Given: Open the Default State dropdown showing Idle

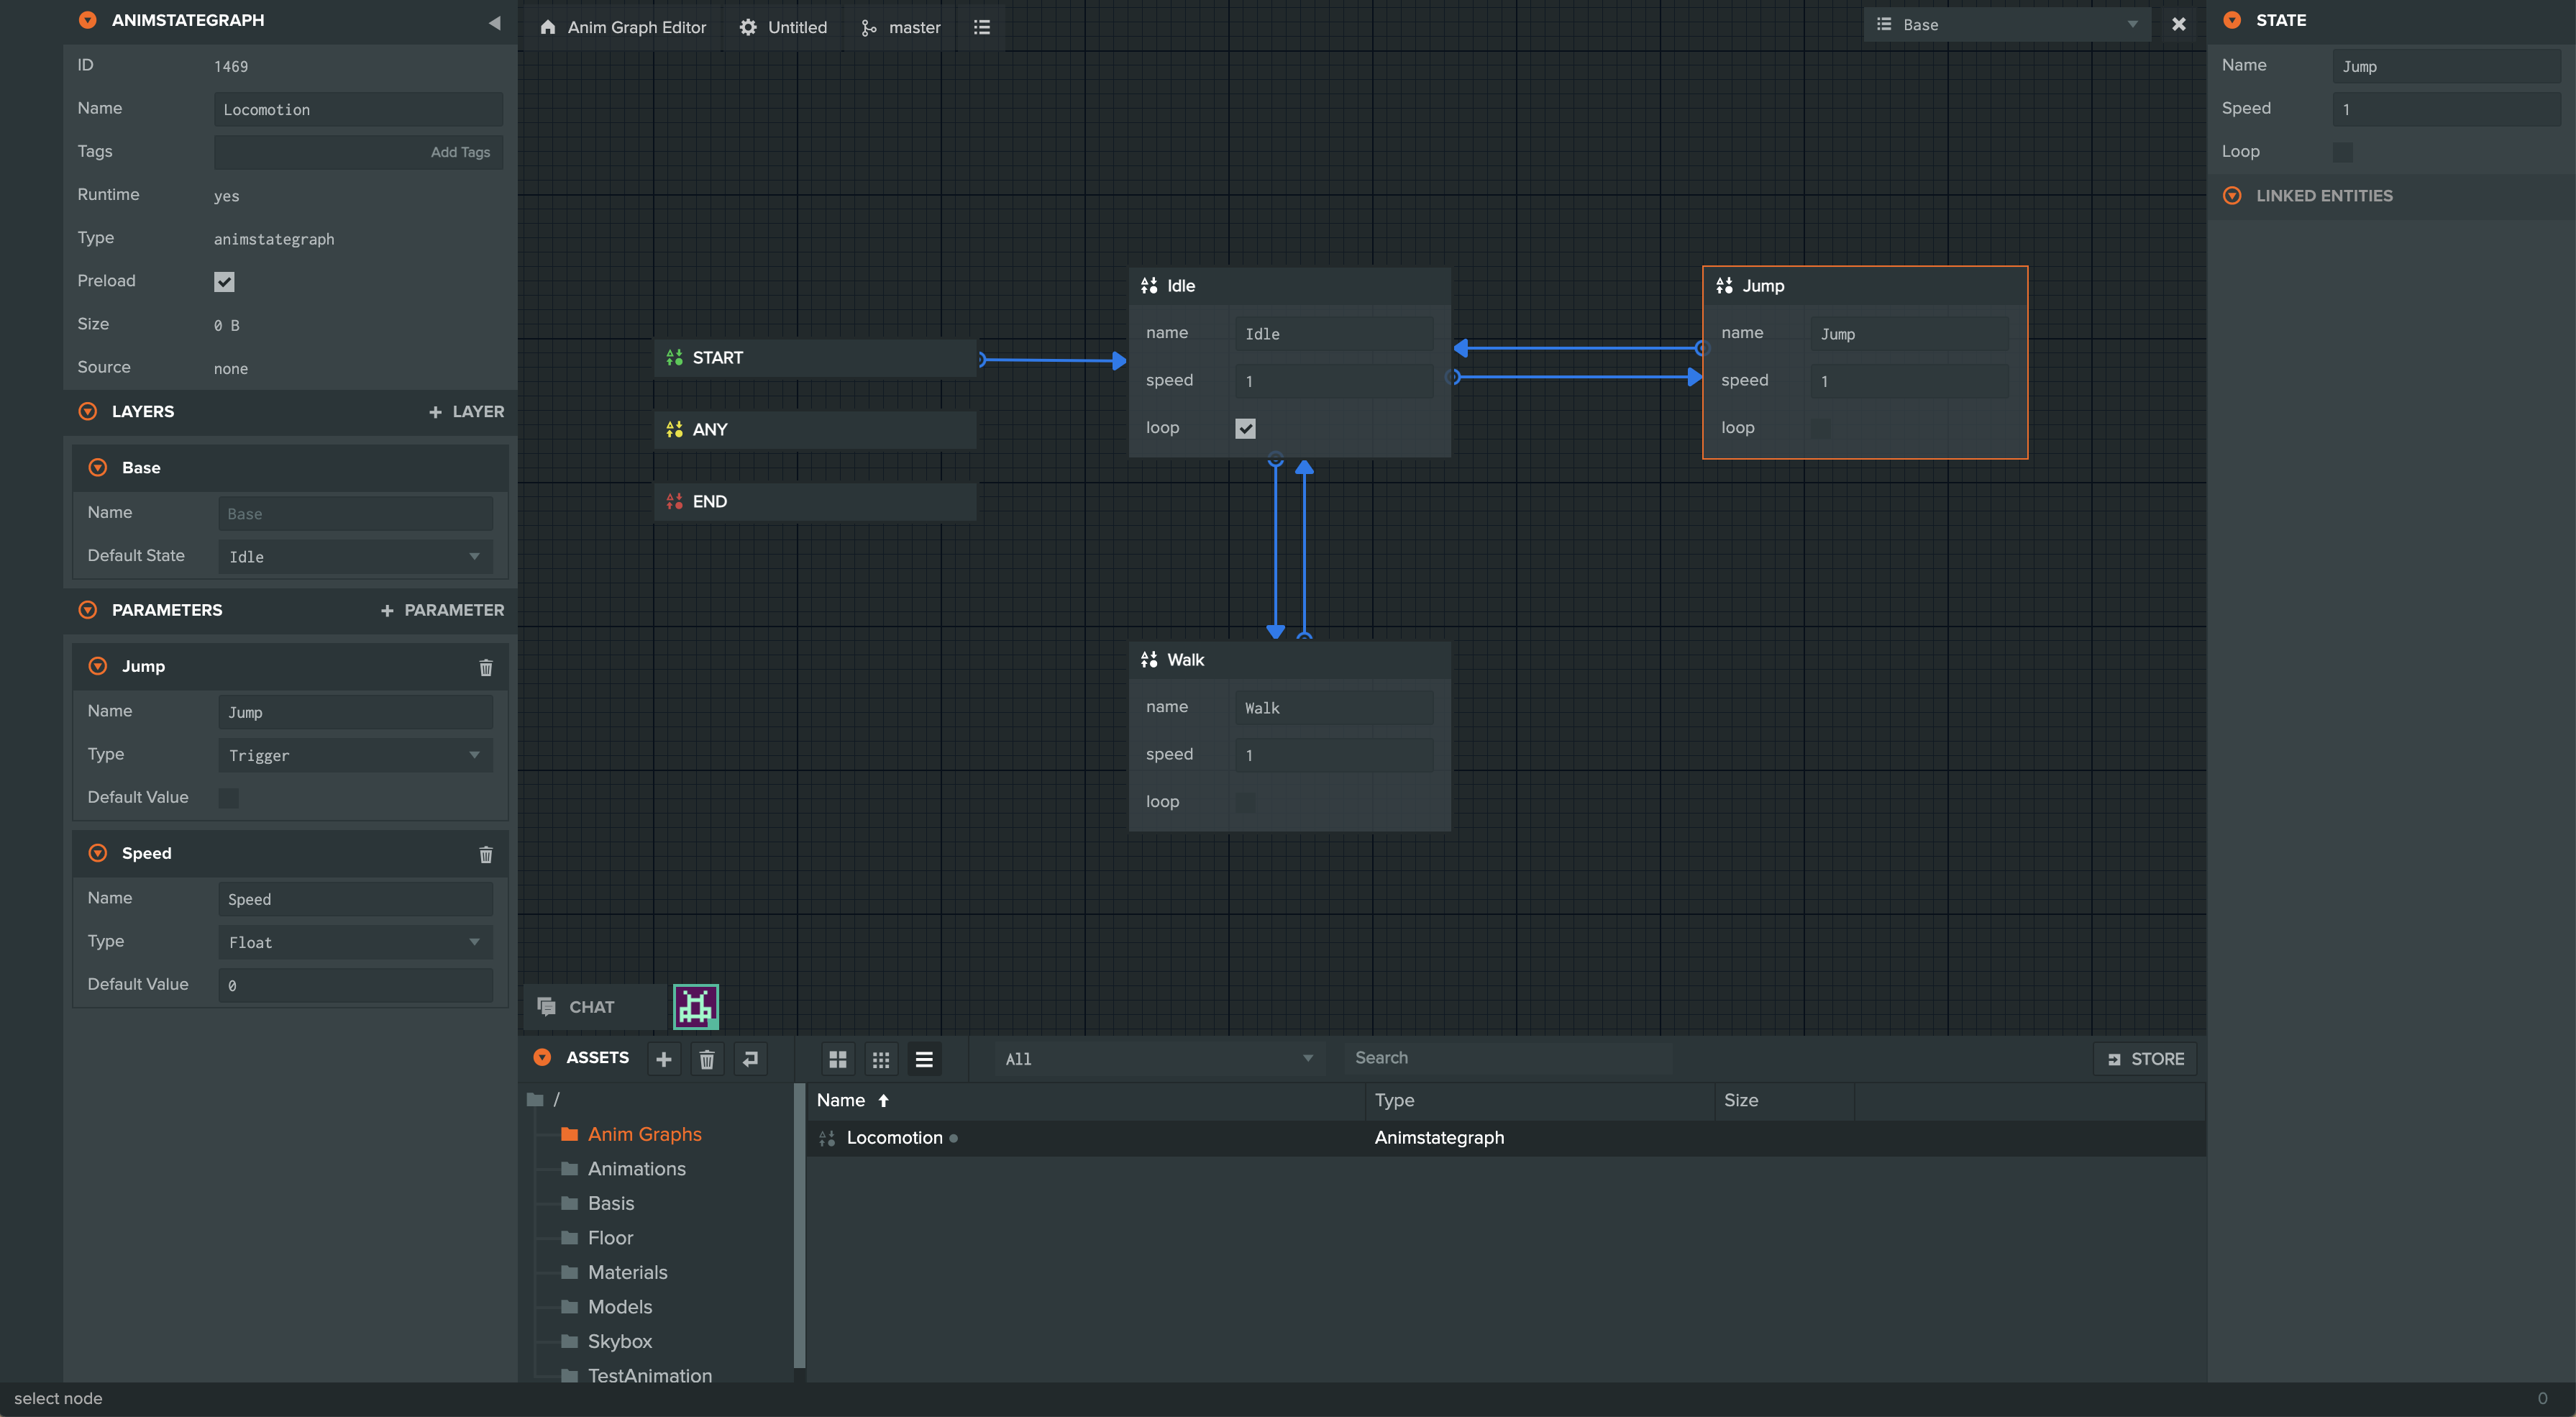Looking at the screenshot, I should coord(354,556).
